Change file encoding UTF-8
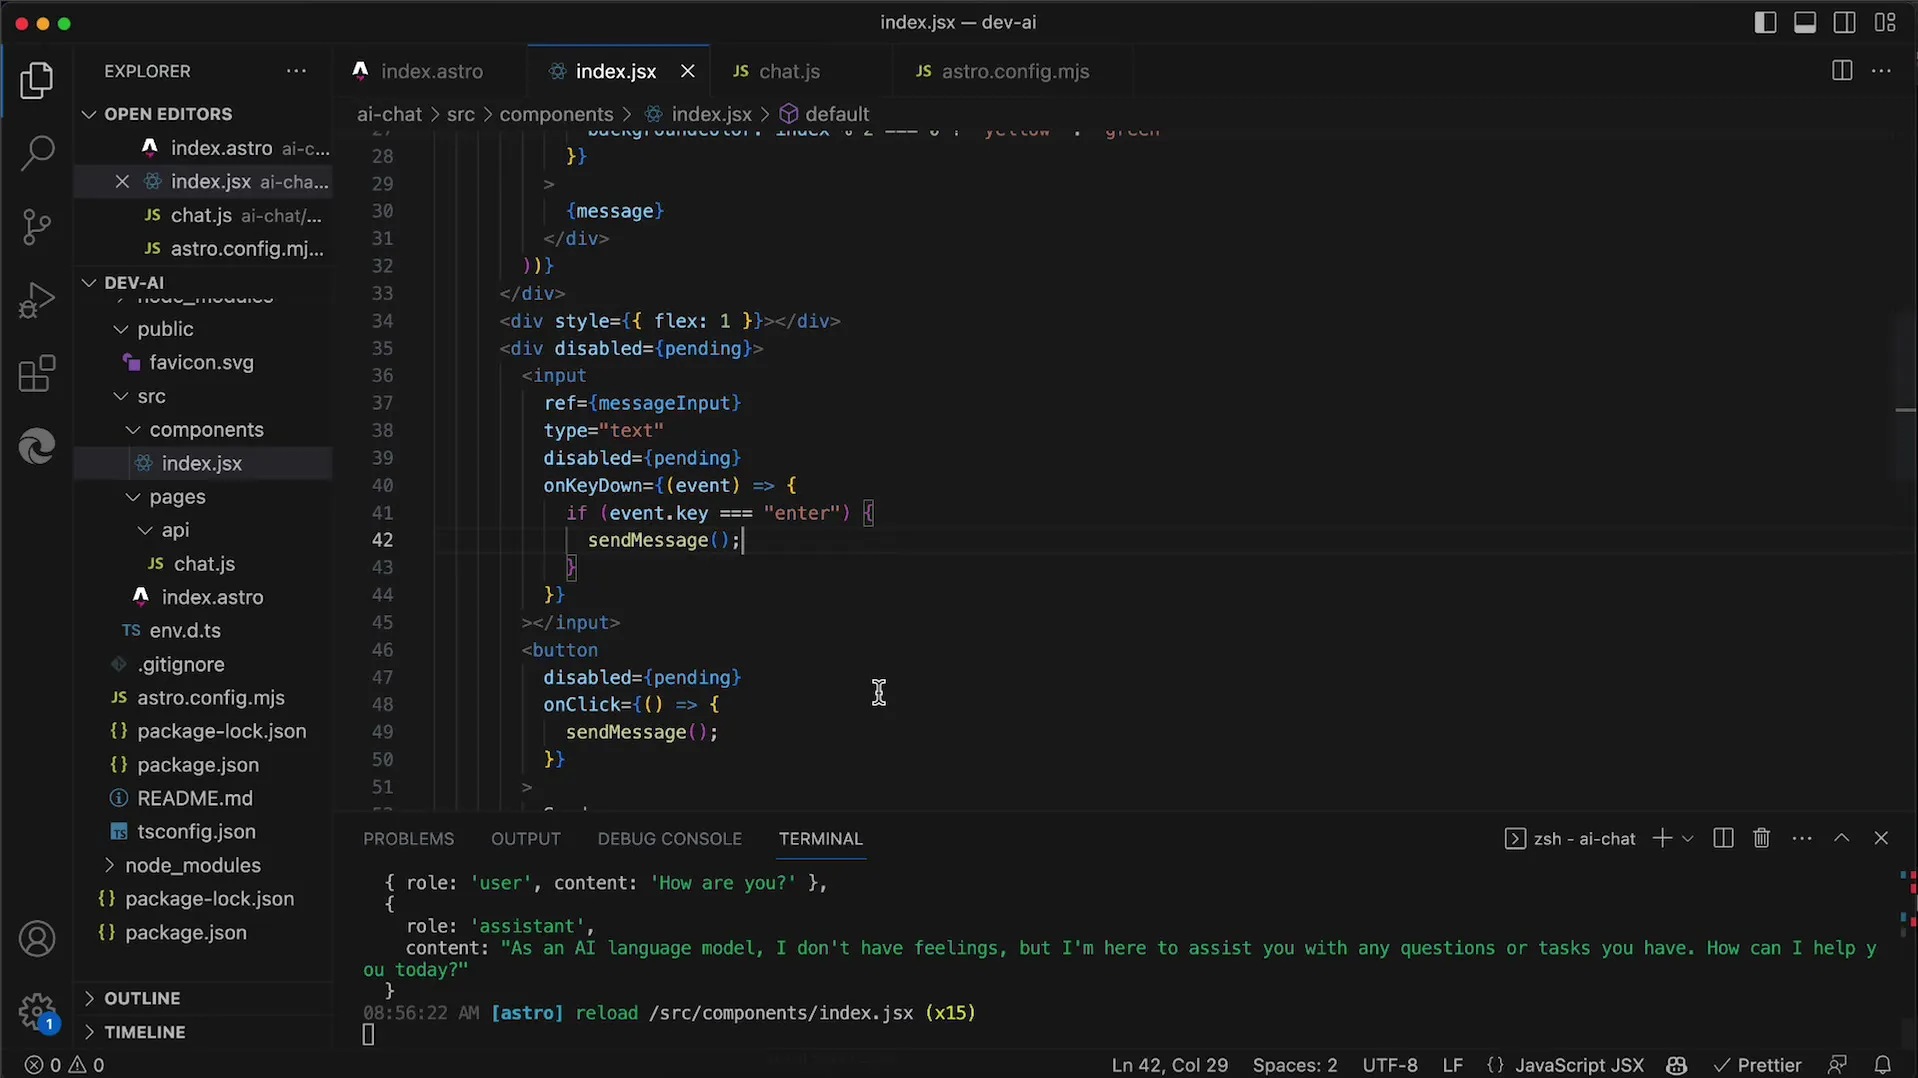The width and height of the screenshot is (1918, 1078). pos(1389,1065)
